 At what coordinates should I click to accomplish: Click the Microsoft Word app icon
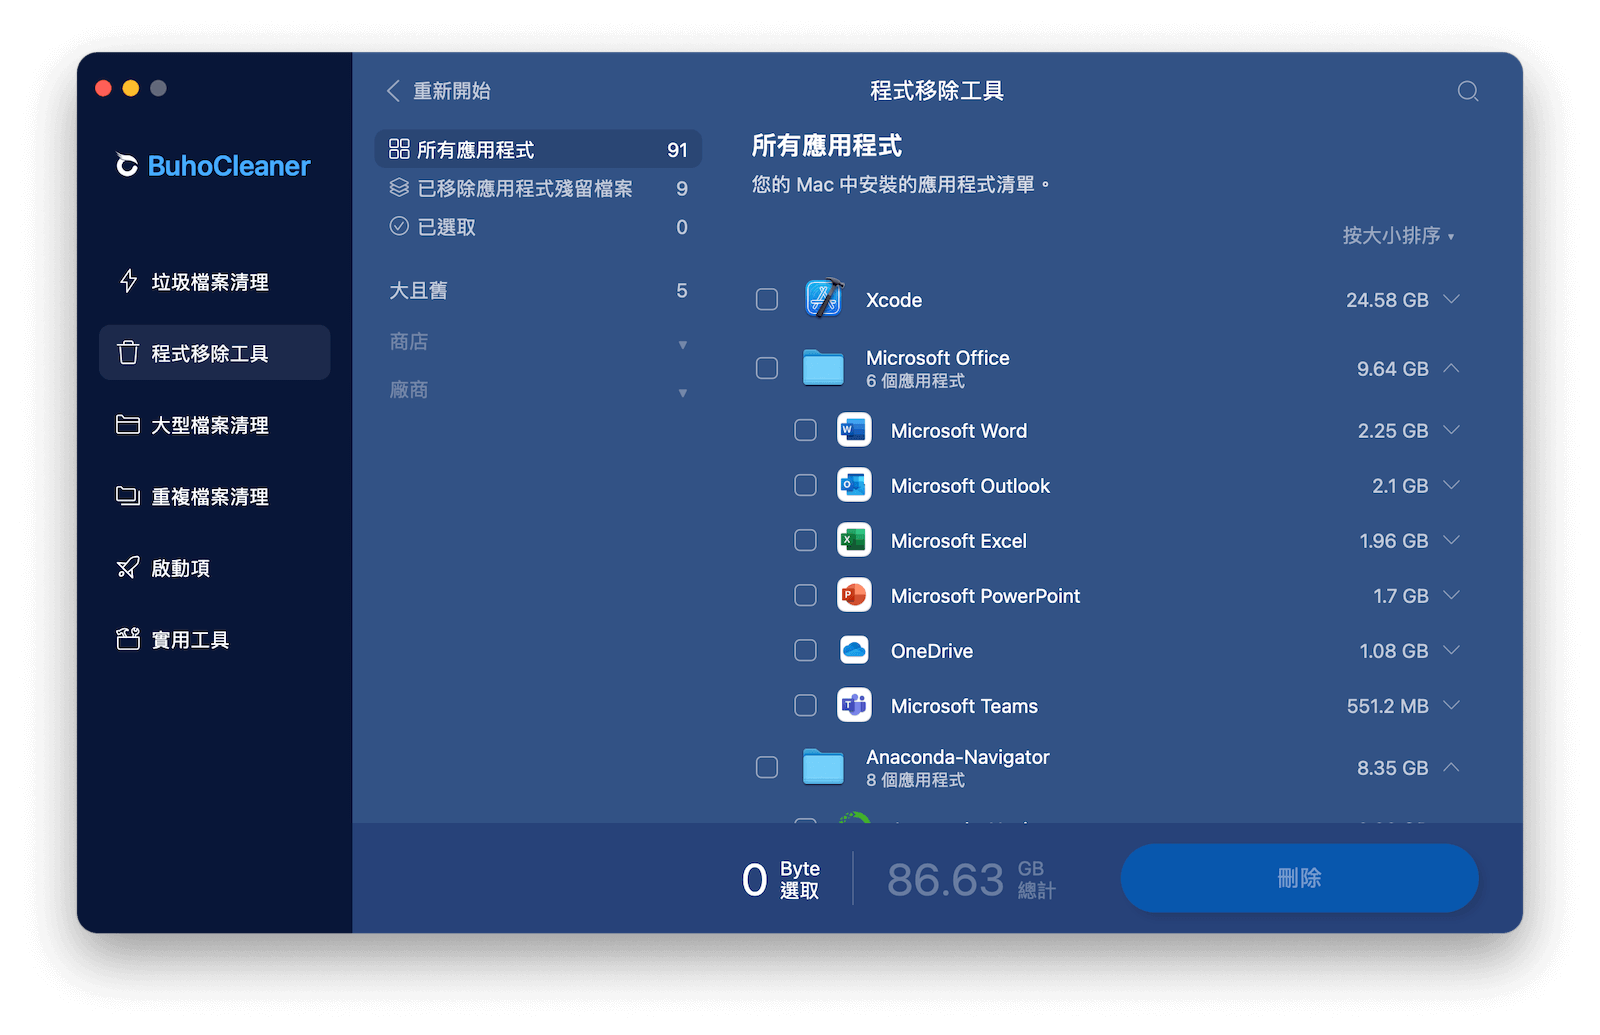pyautogui.click(x=854, y=430)
